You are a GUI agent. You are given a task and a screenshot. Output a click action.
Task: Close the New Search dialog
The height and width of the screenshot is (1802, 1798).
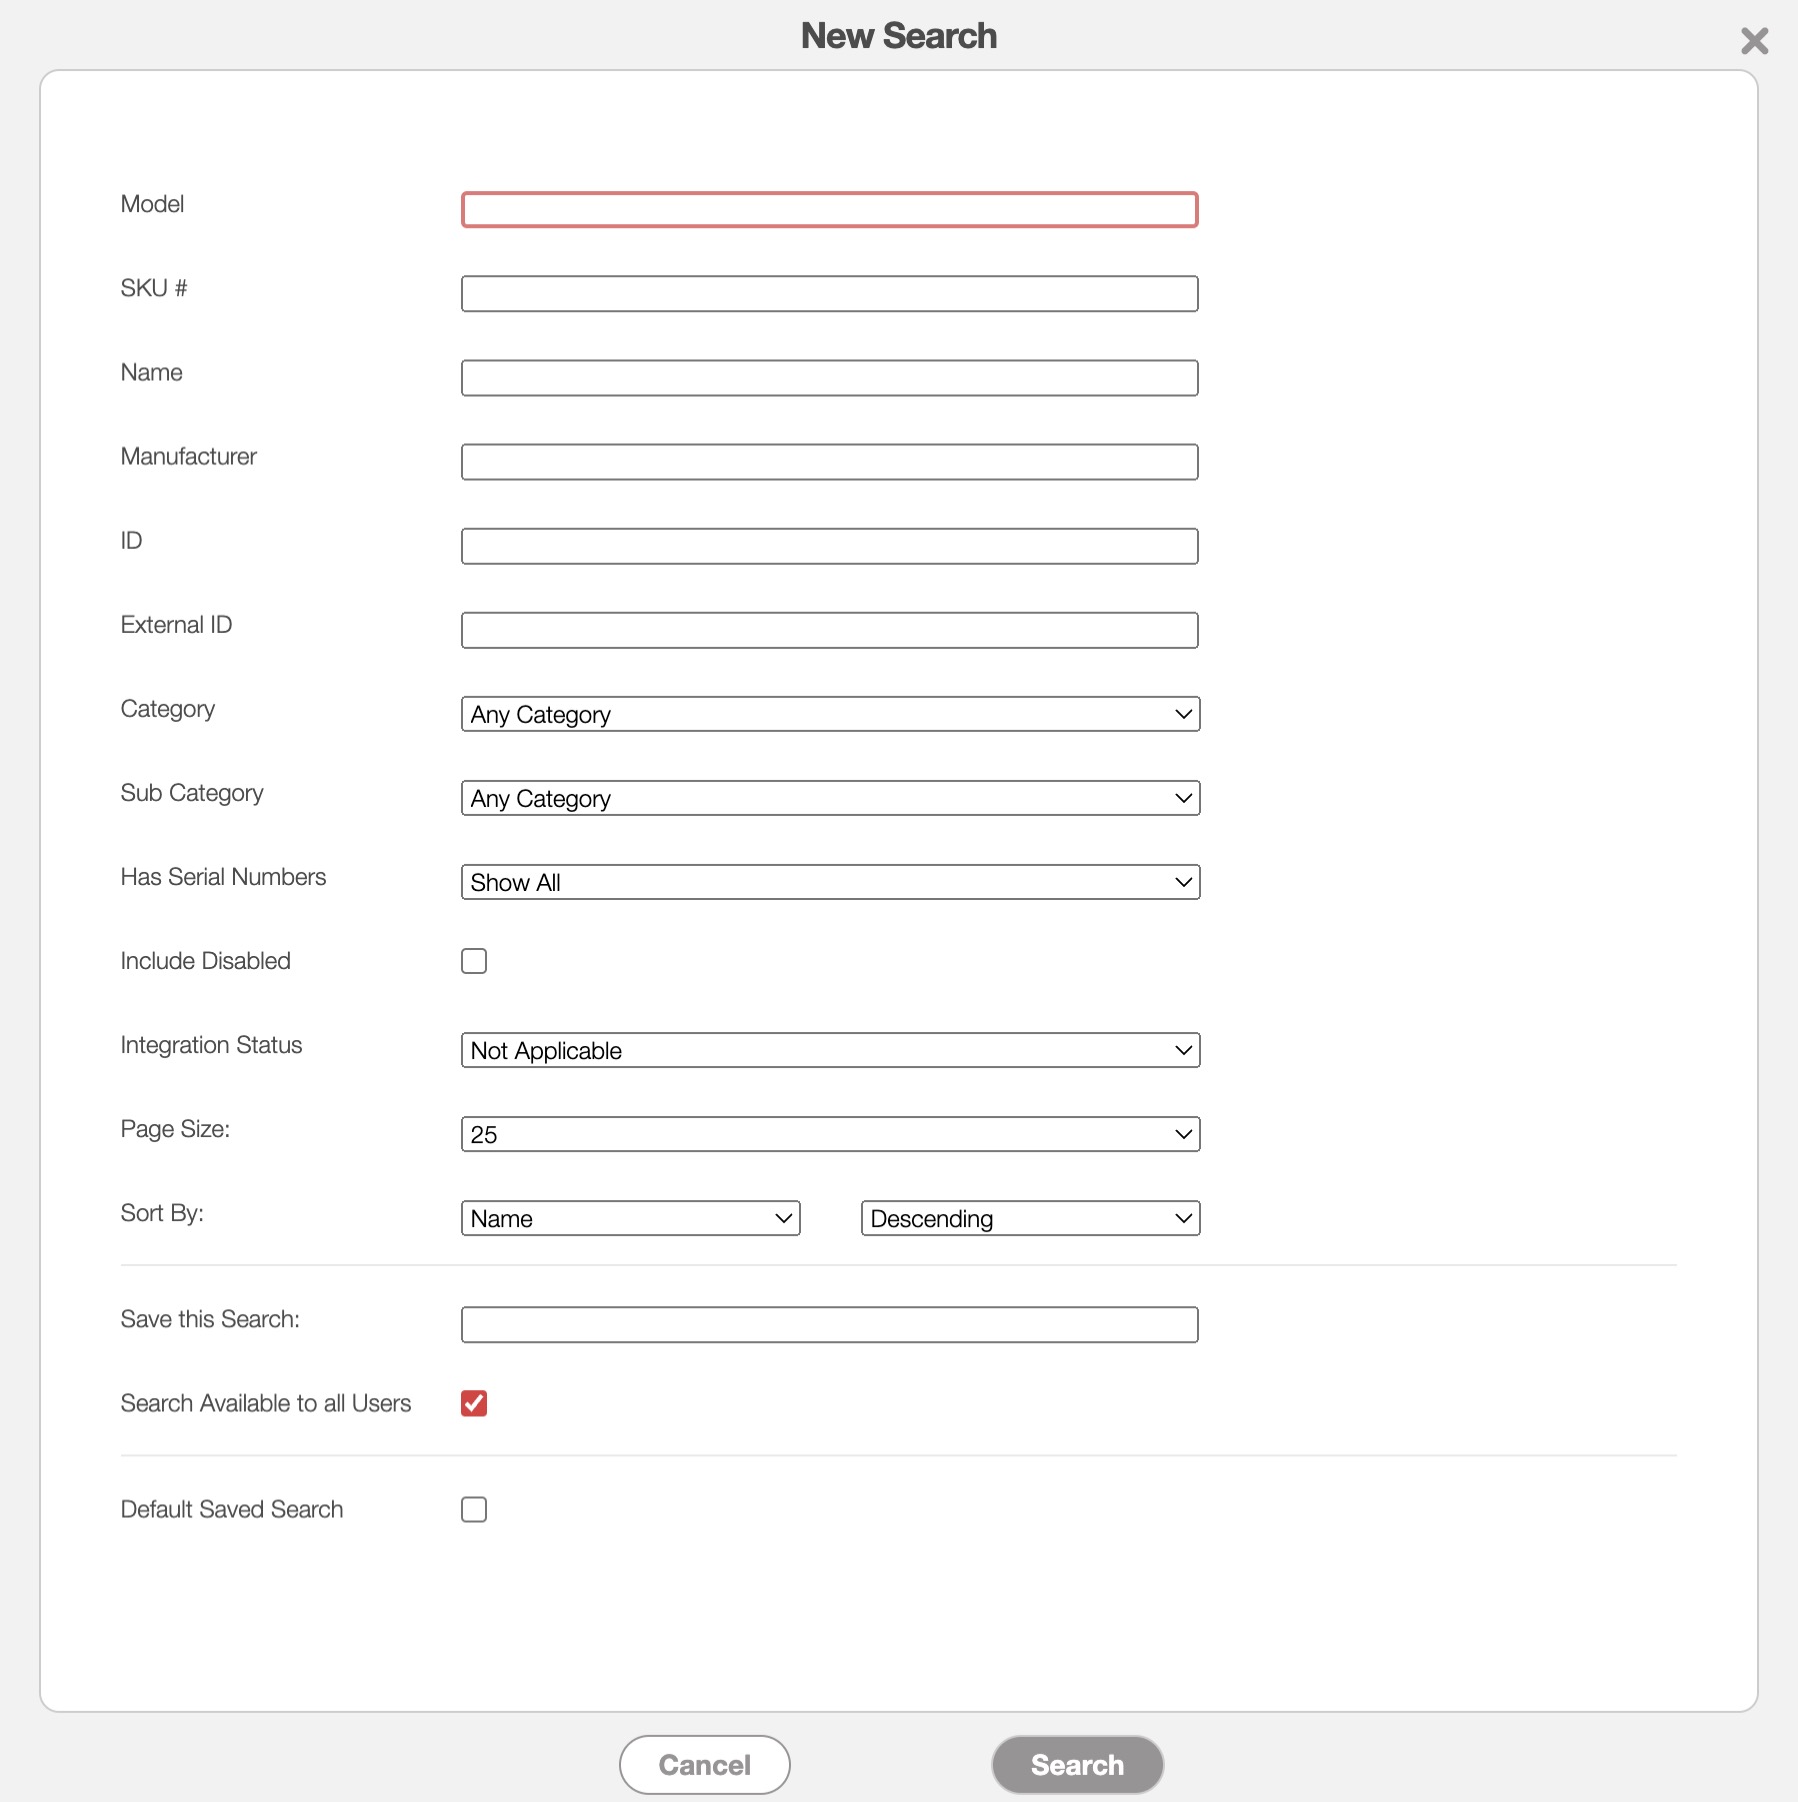point(1754,41)
